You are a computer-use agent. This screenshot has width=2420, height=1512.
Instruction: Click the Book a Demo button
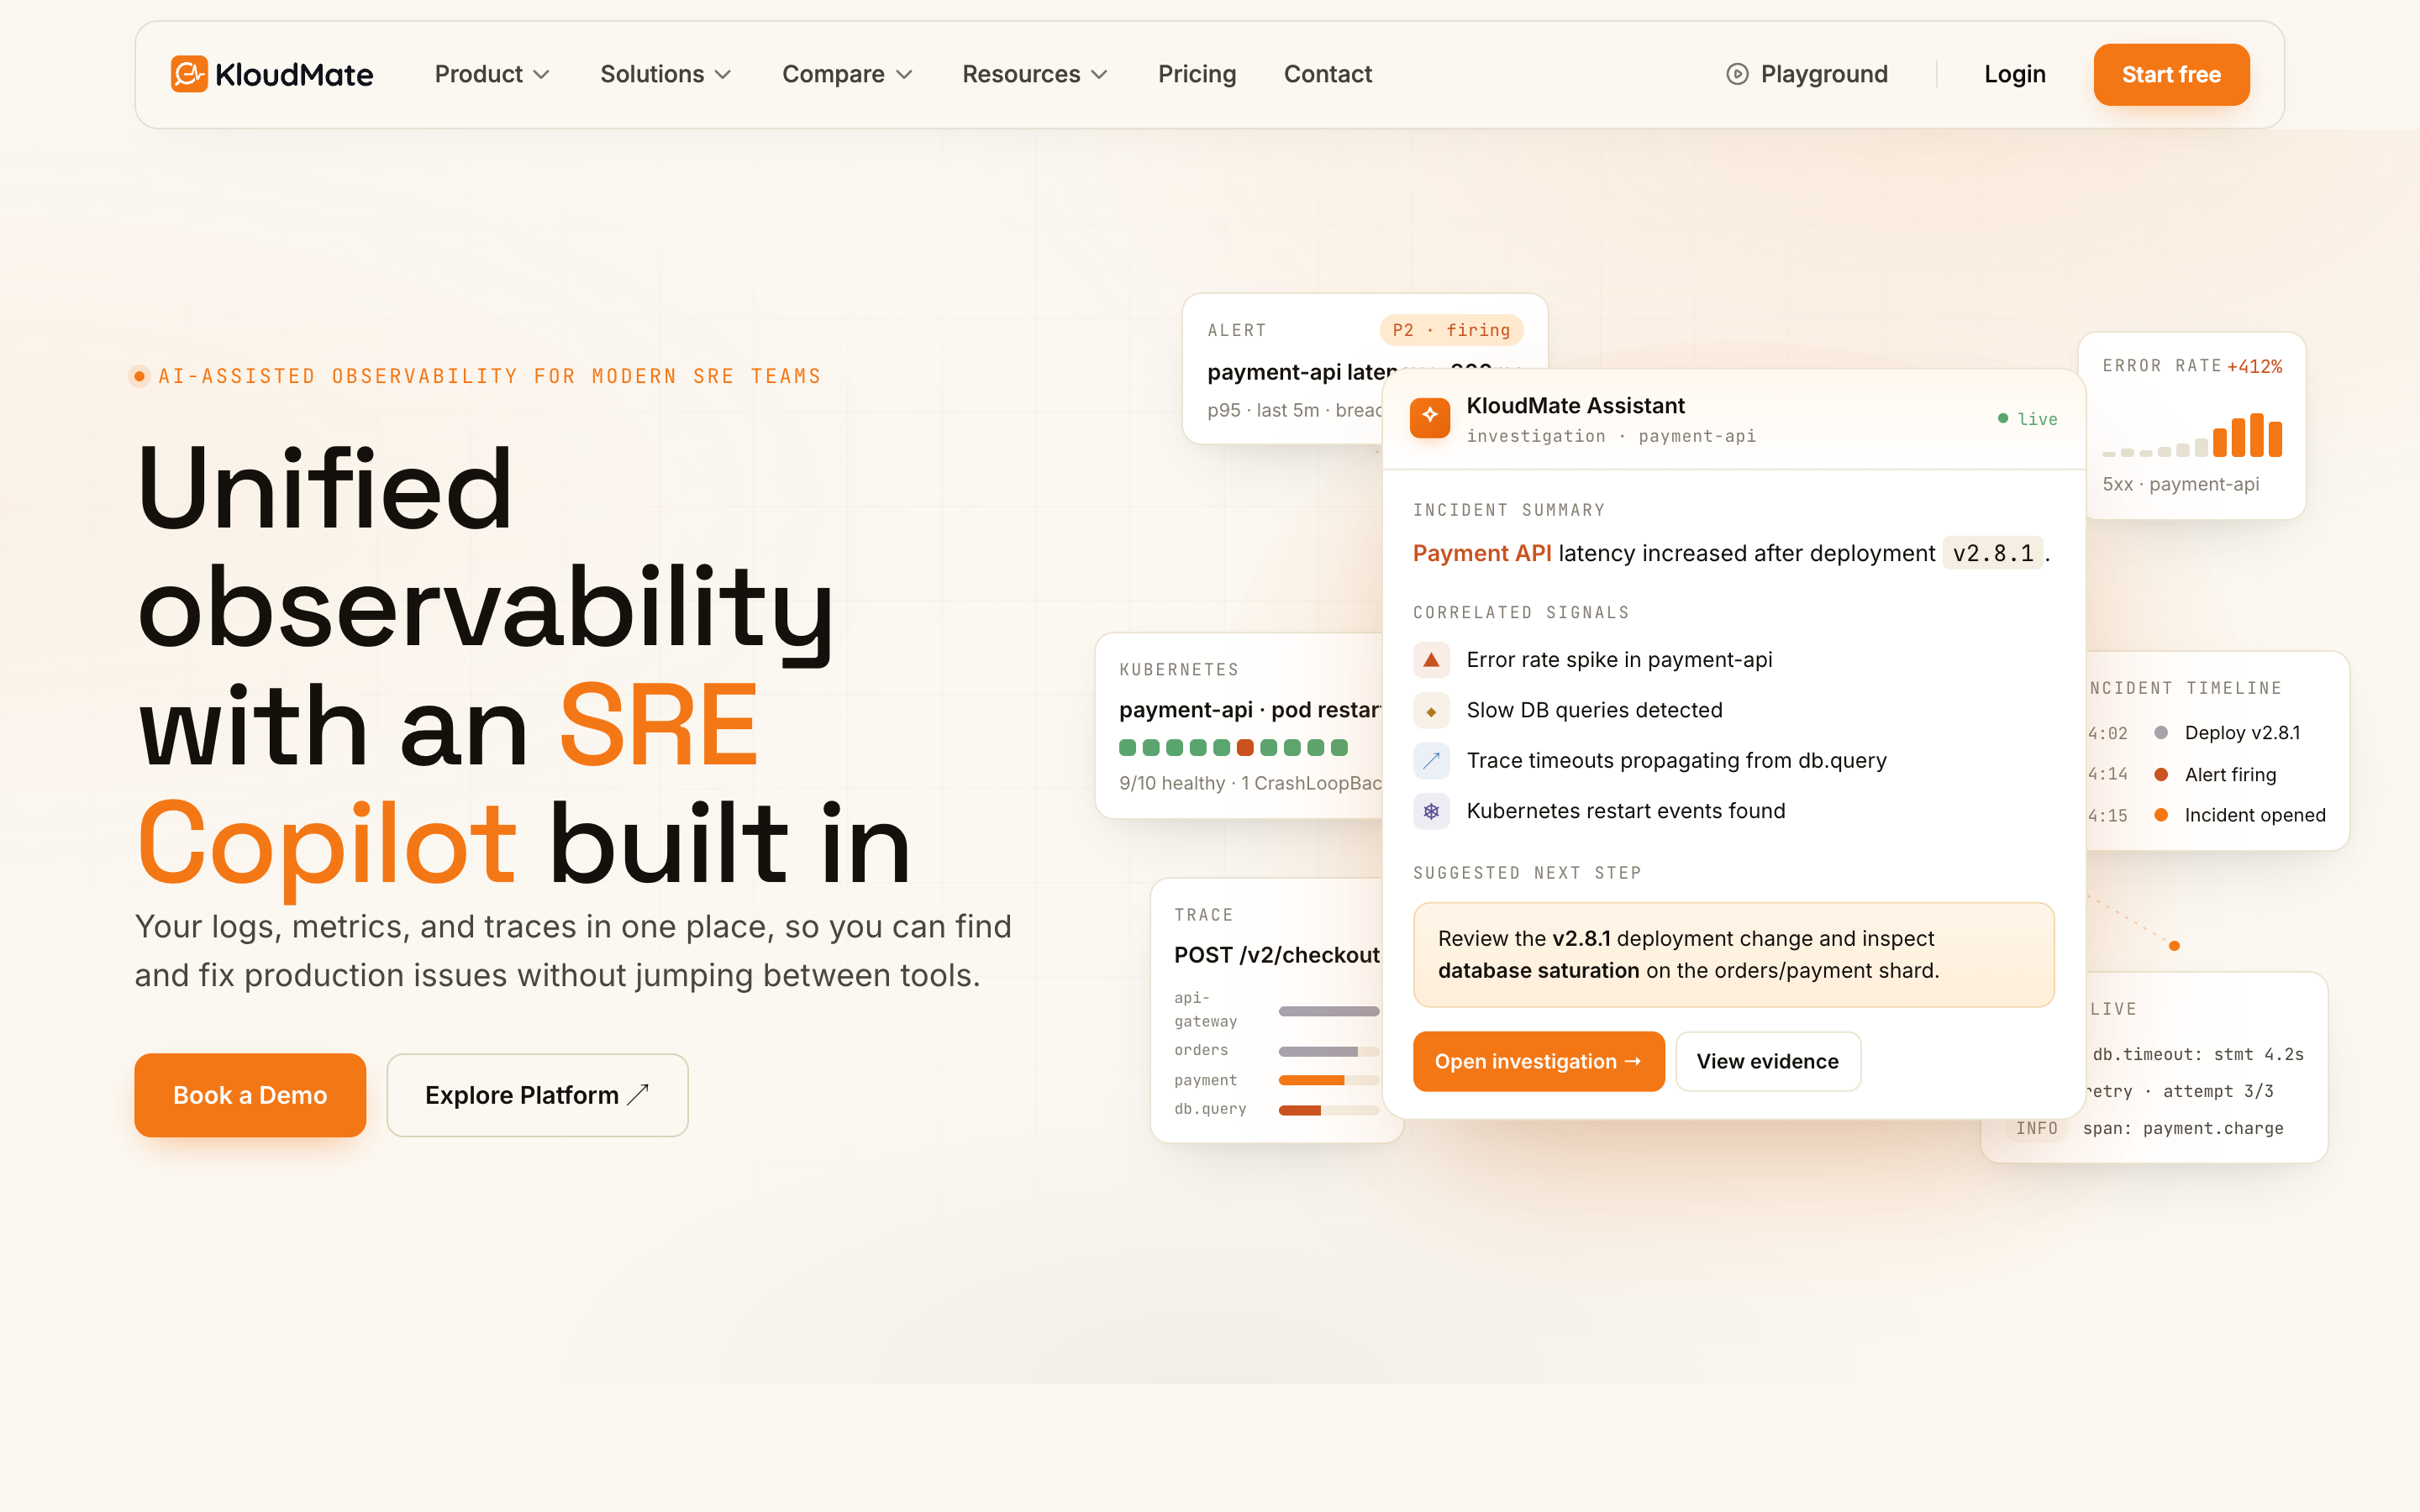pos(250,1094)
